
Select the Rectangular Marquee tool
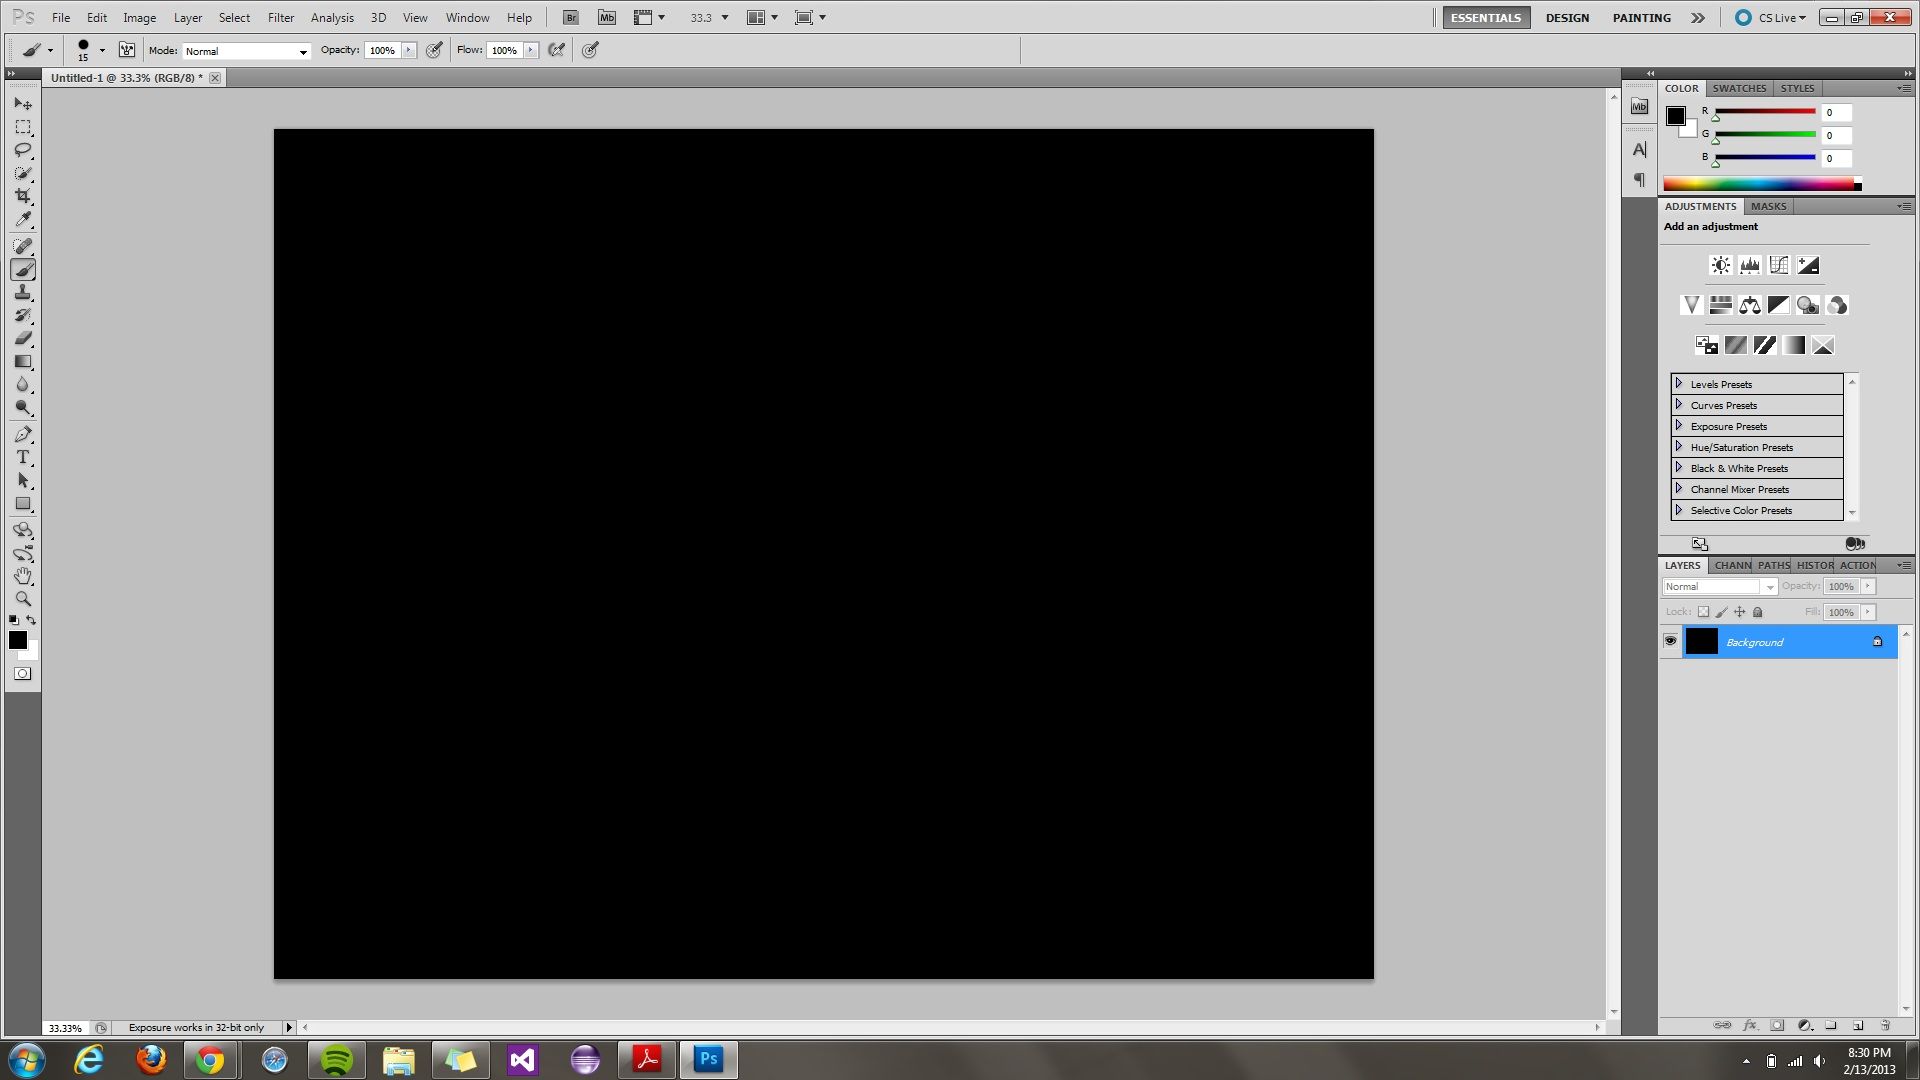click(x=23, y=127)
